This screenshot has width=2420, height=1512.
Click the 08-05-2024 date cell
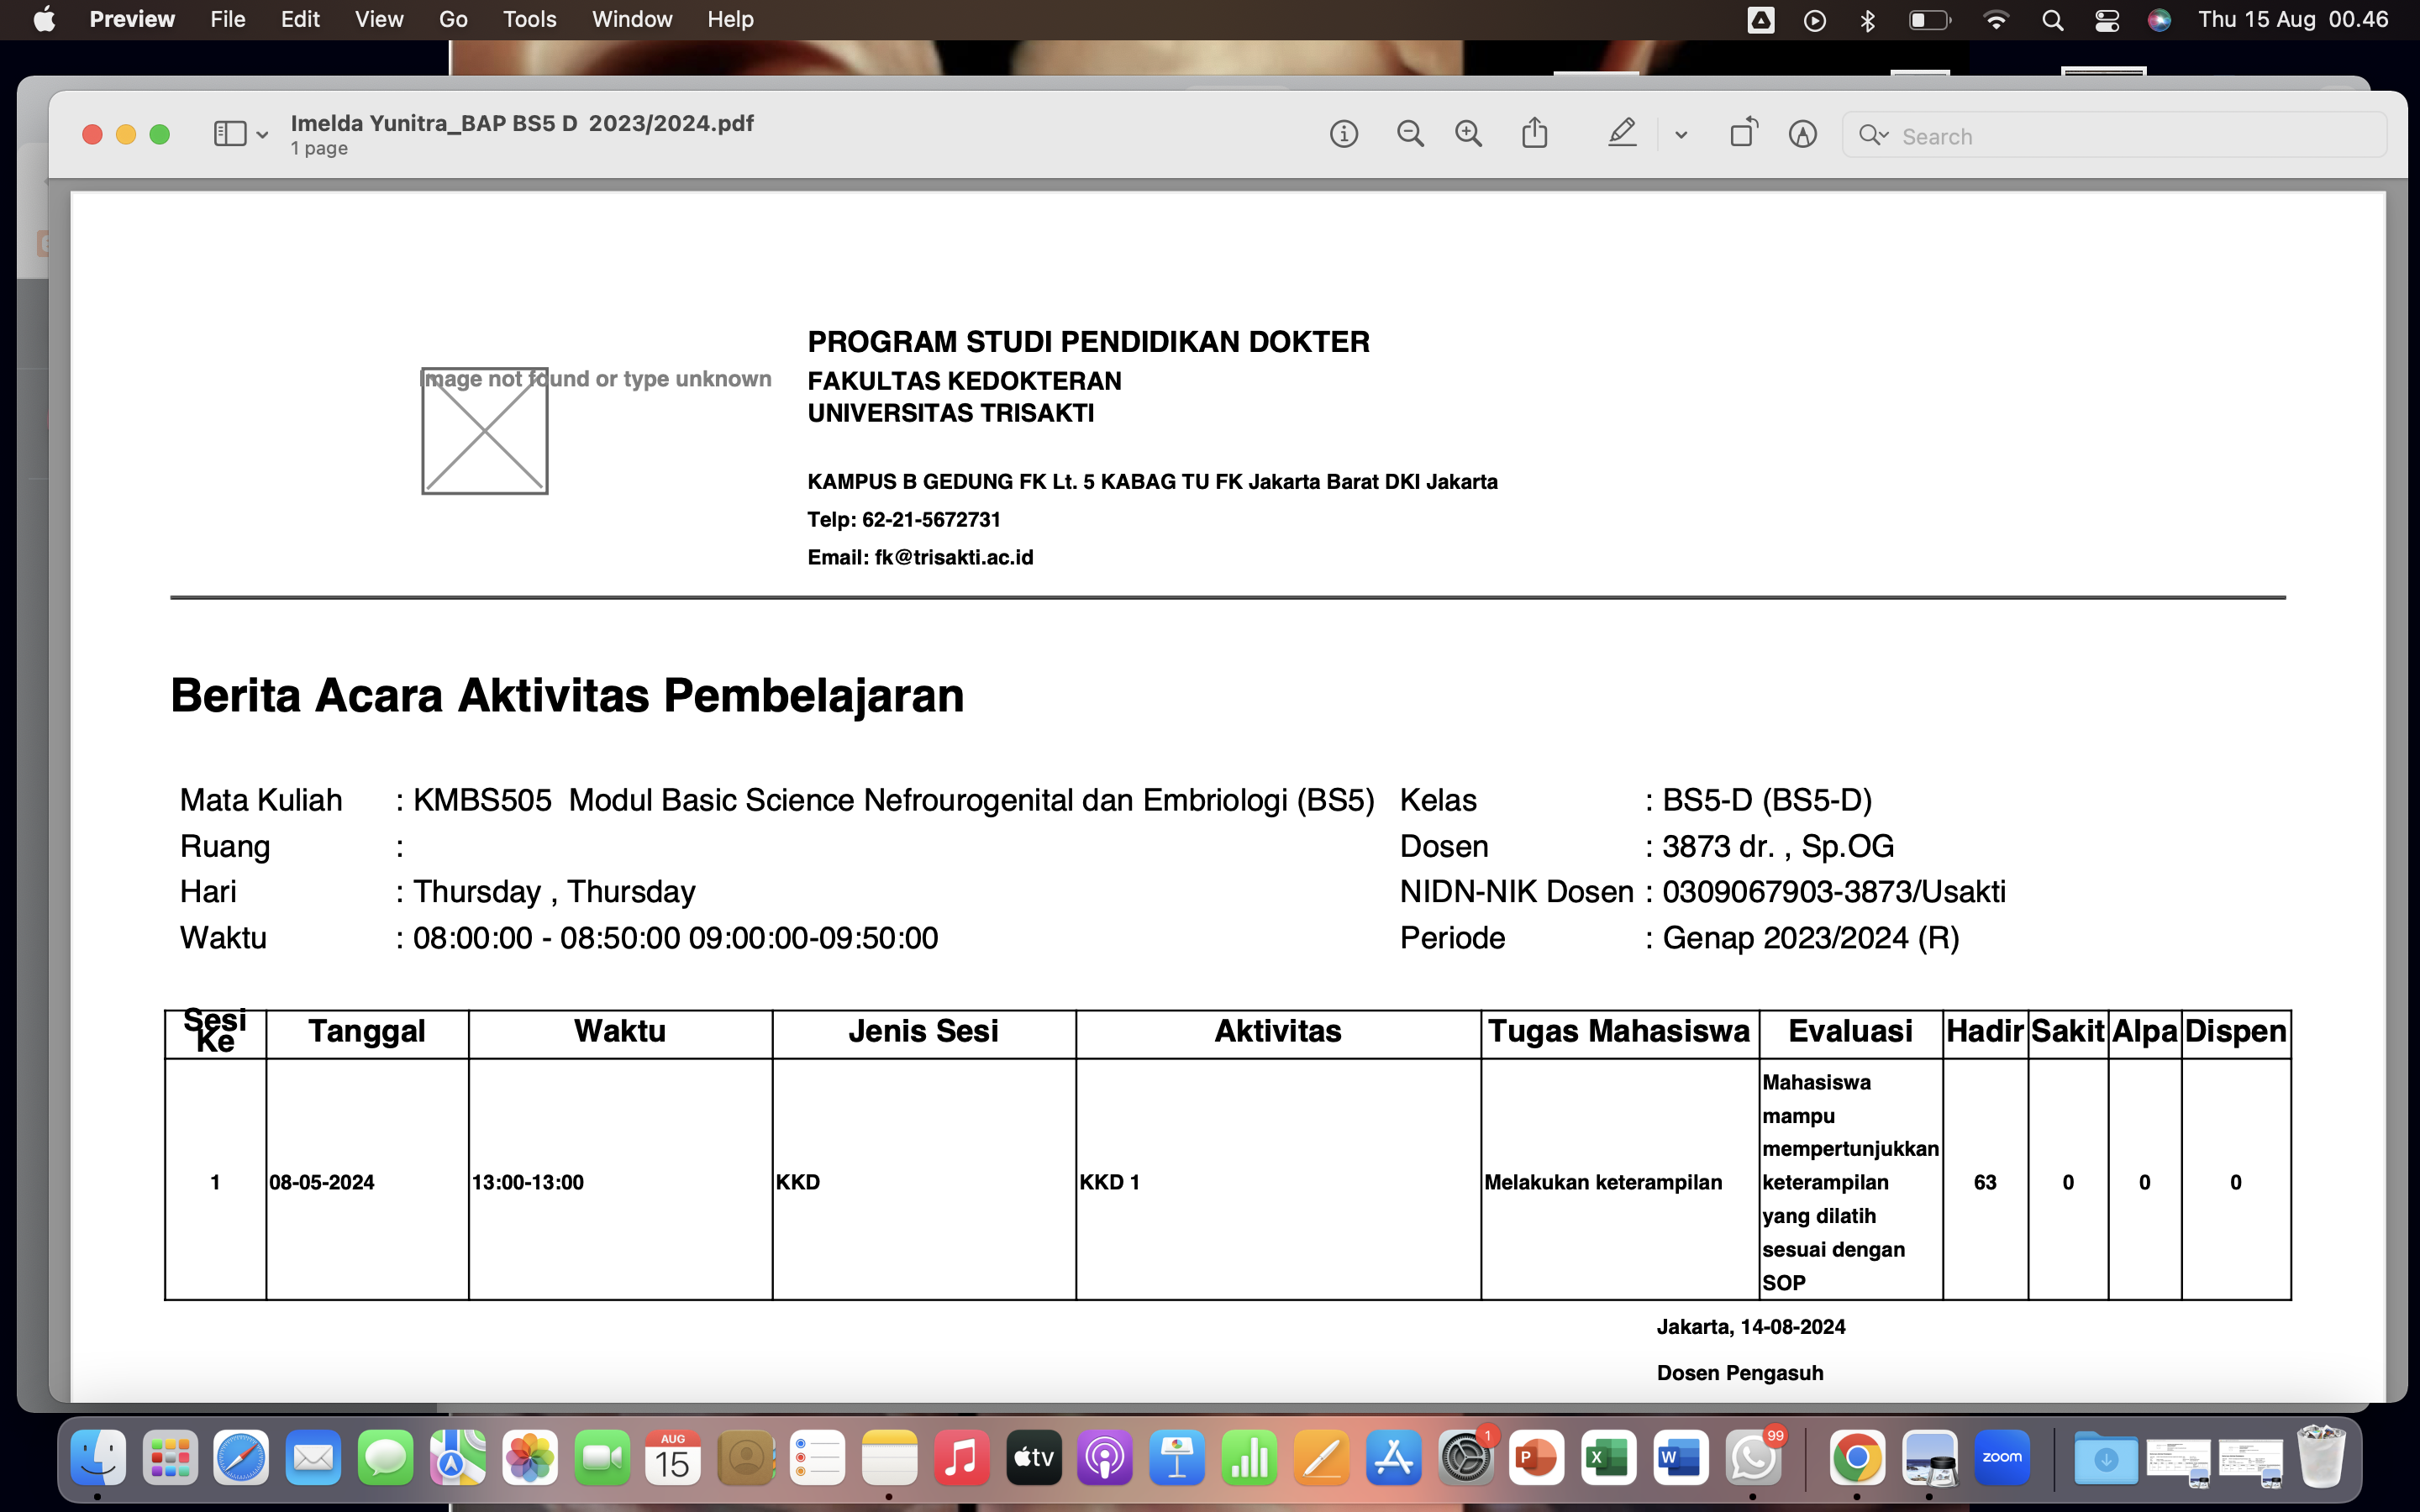point(366,1181)
